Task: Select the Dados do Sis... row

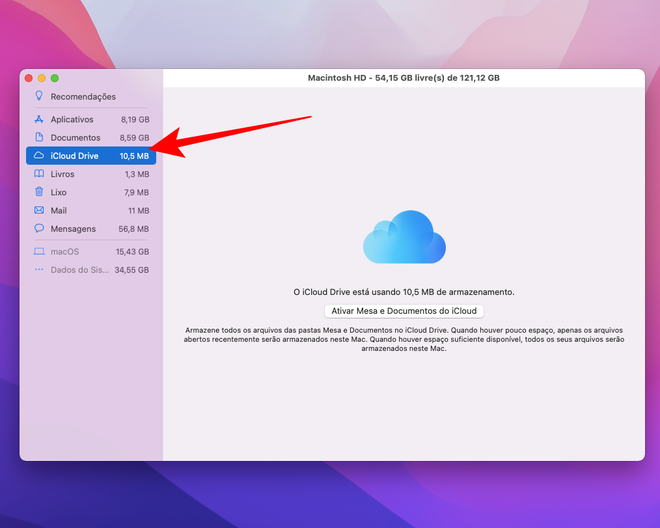Action: click(x=91, y=269)
